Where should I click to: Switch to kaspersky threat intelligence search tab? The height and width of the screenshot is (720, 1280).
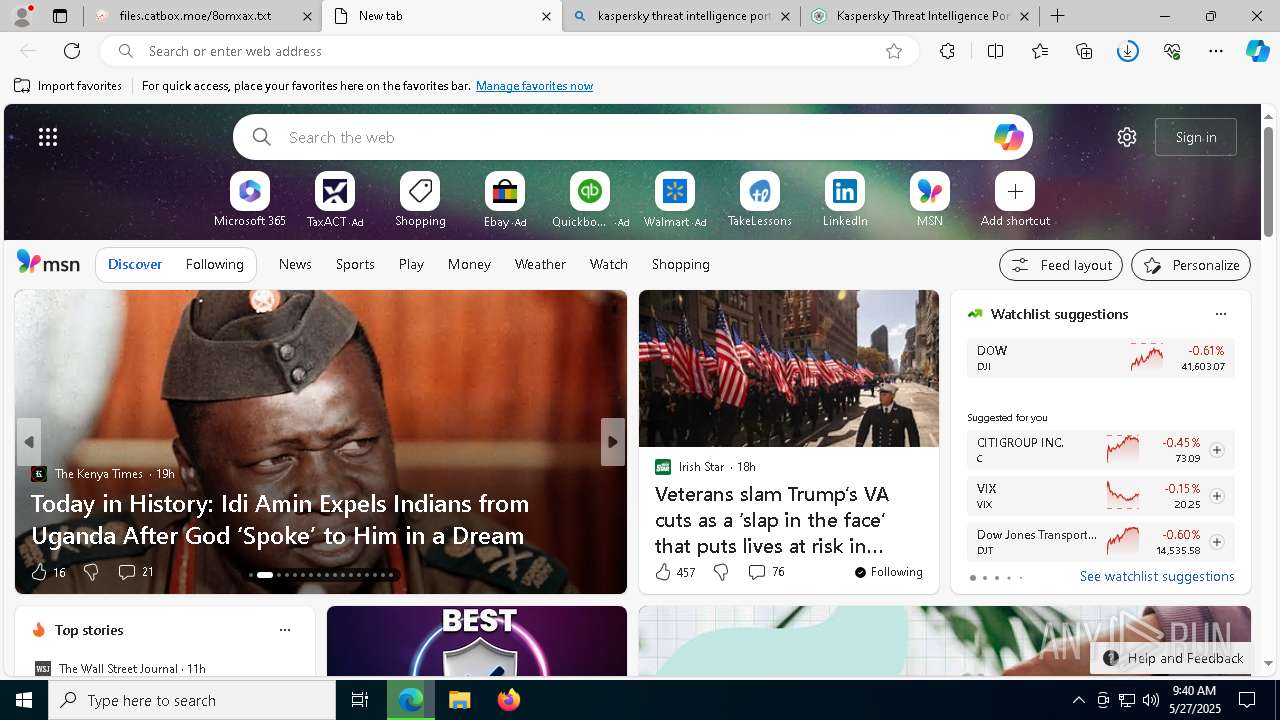point(681,16)
